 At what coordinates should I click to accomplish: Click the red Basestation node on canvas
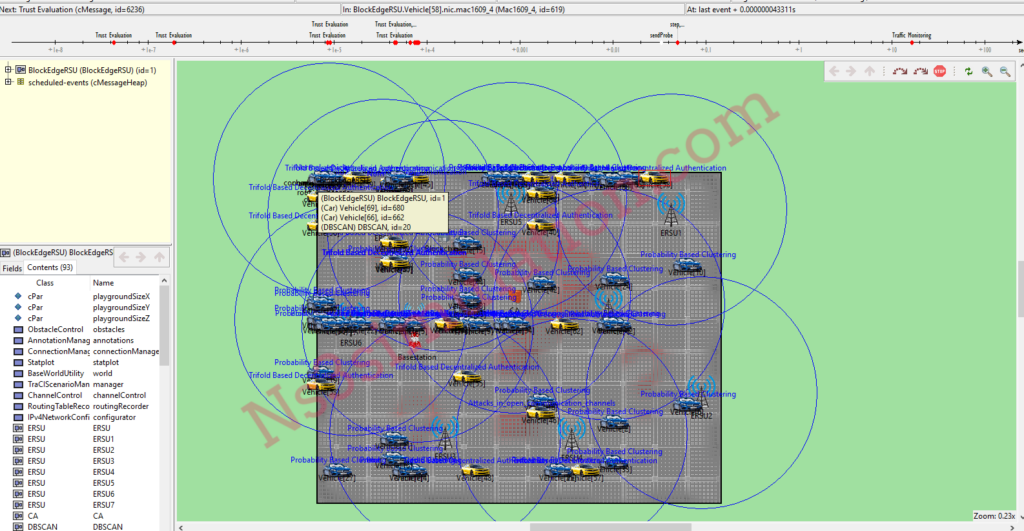tap(414, 342)
